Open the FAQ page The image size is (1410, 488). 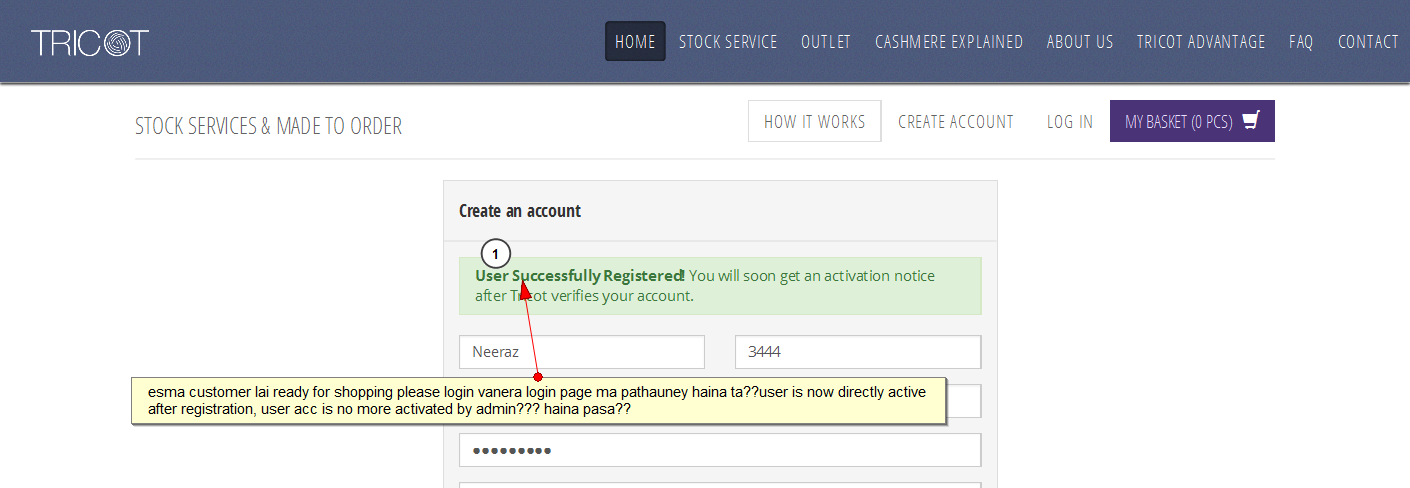1301,42
